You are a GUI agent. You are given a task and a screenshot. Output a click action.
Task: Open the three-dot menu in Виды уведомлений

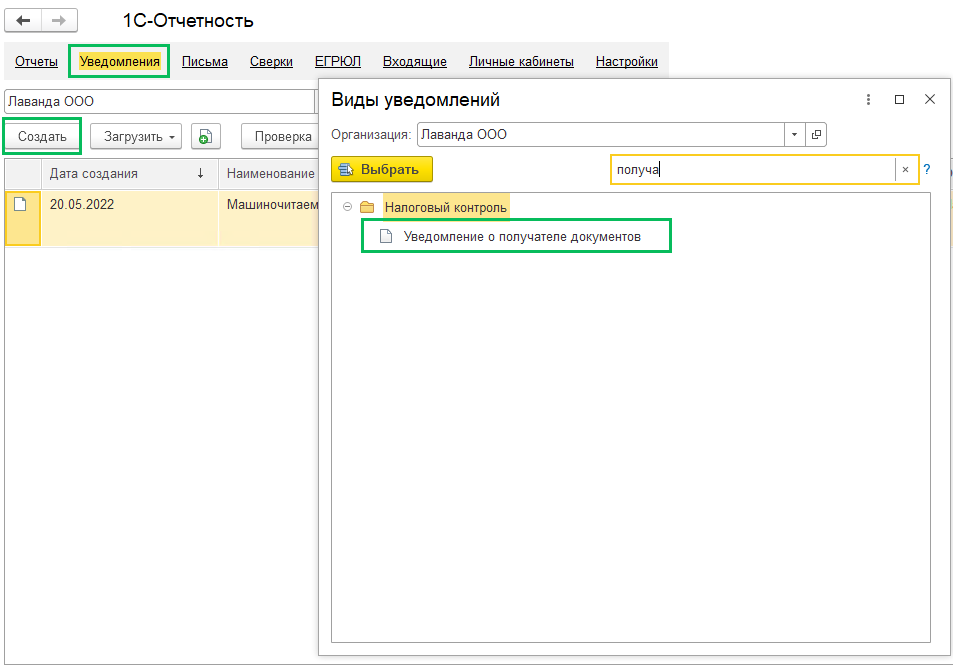(x=868, y=100)
